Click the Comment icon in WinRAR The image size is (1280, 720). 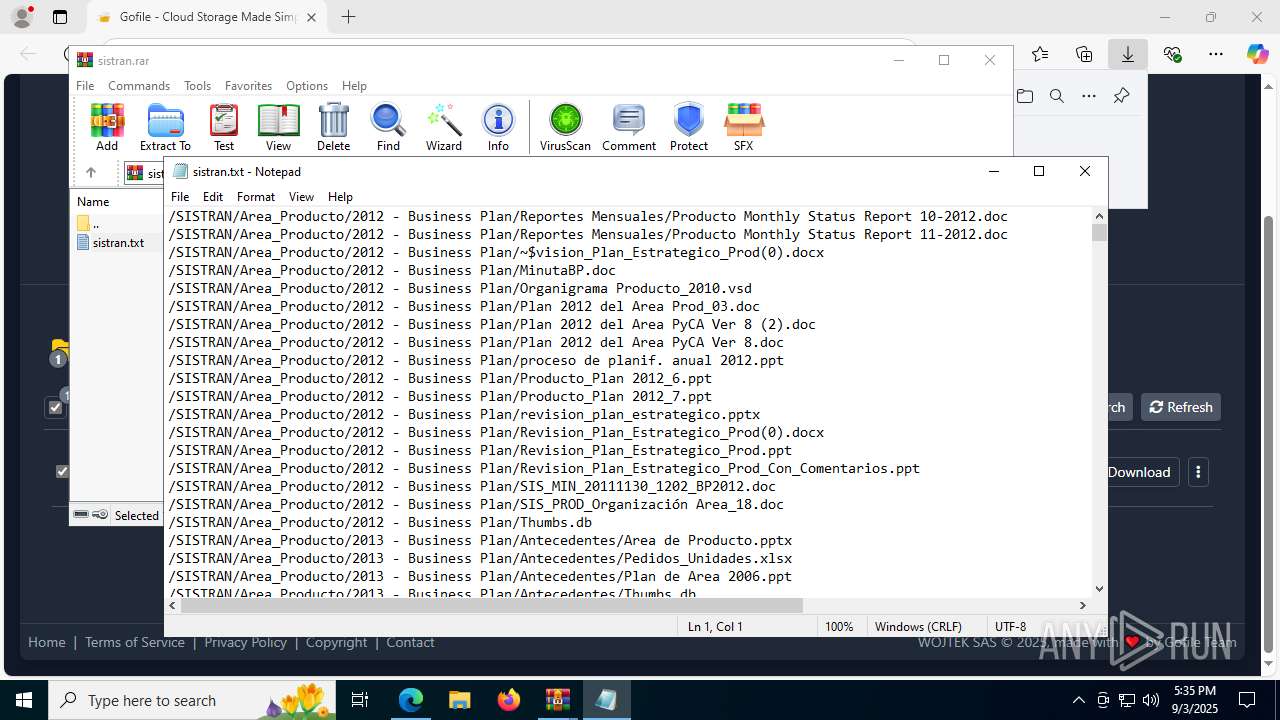click(x=629, y=127)
